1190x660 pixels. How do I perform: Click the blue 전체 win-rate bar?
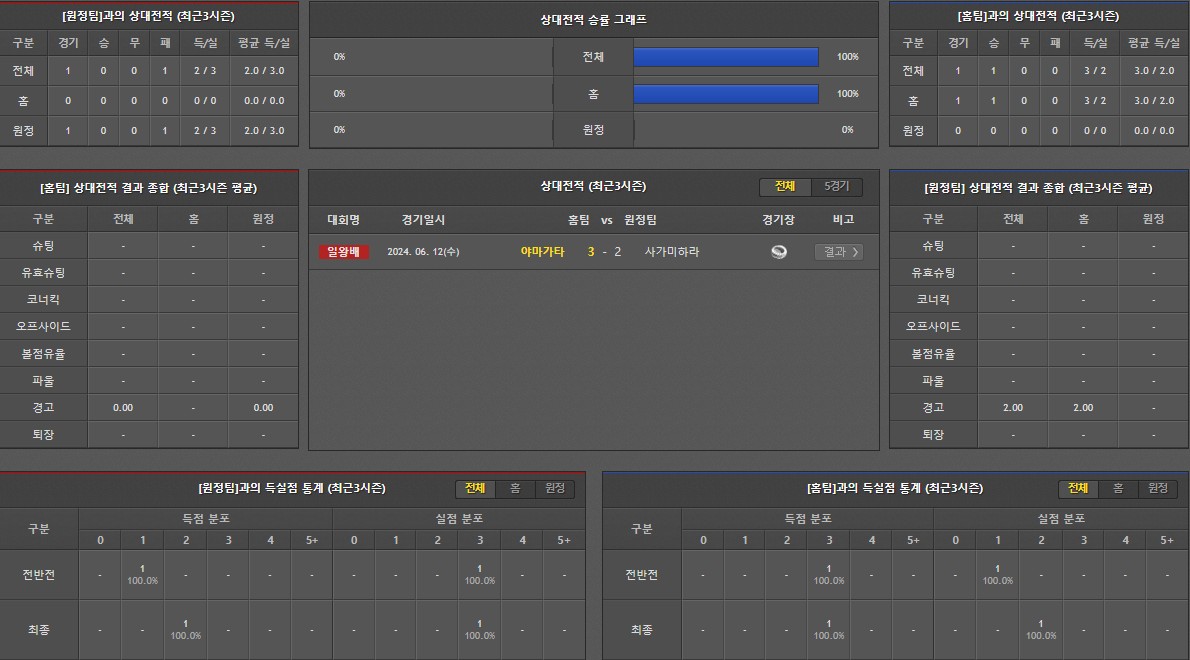pos(726,57)
